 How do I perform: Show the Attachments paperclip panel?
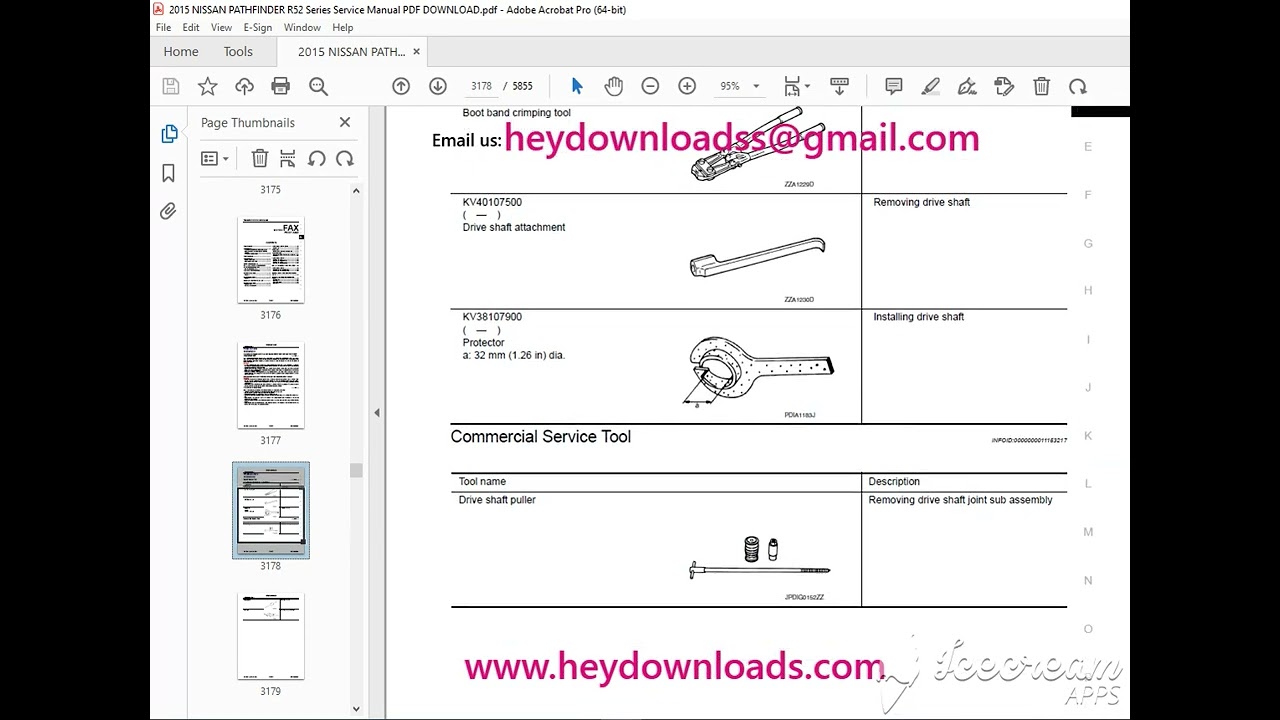tap(168, 211)
